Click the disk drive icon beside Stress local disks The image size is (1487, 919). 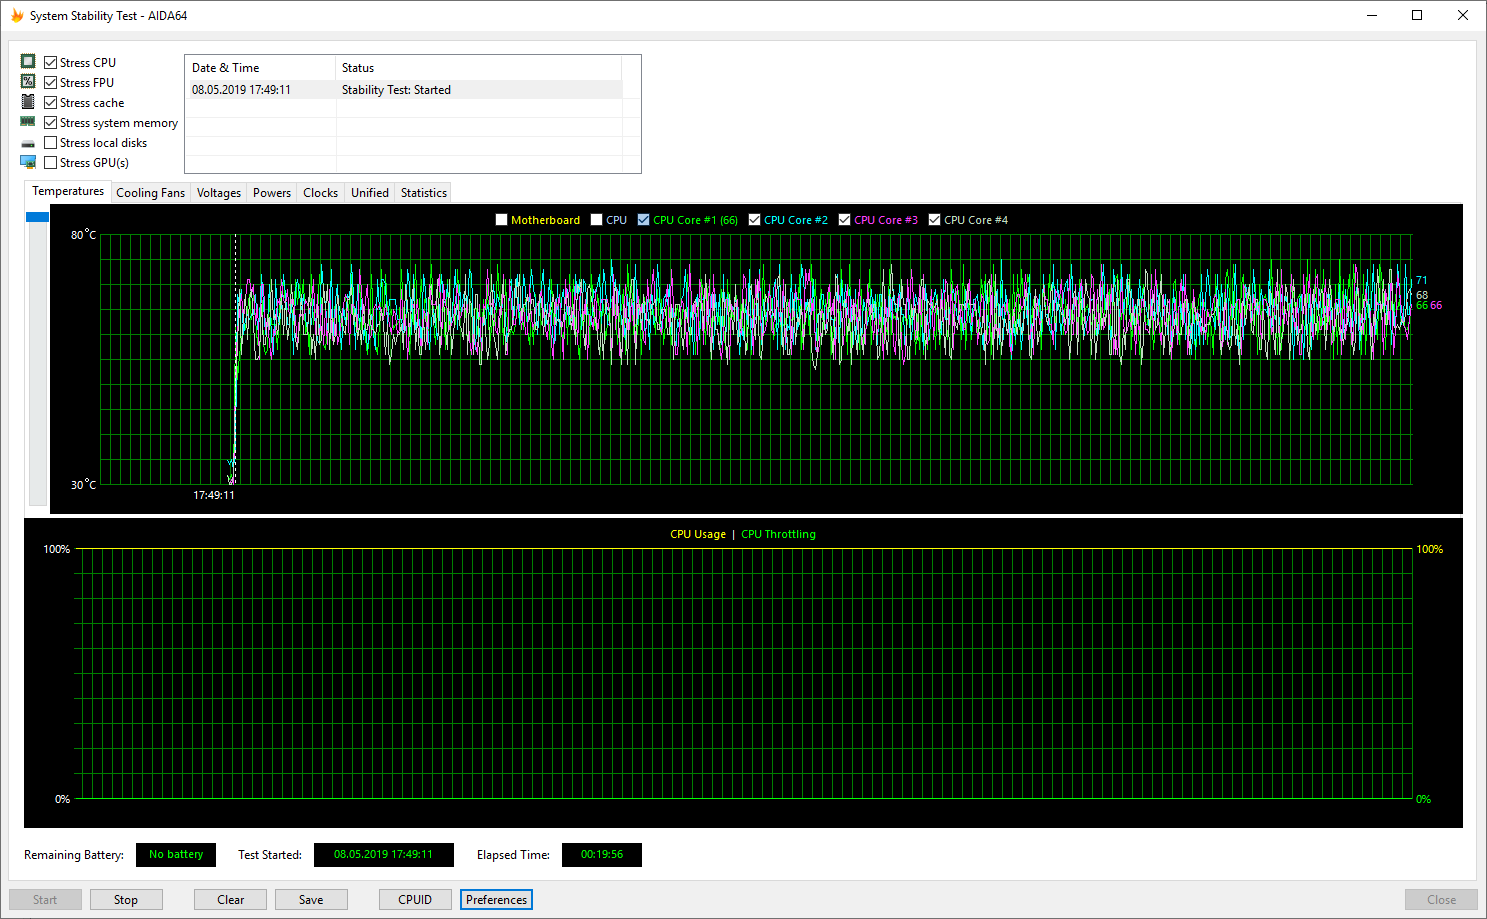point(28,143)
